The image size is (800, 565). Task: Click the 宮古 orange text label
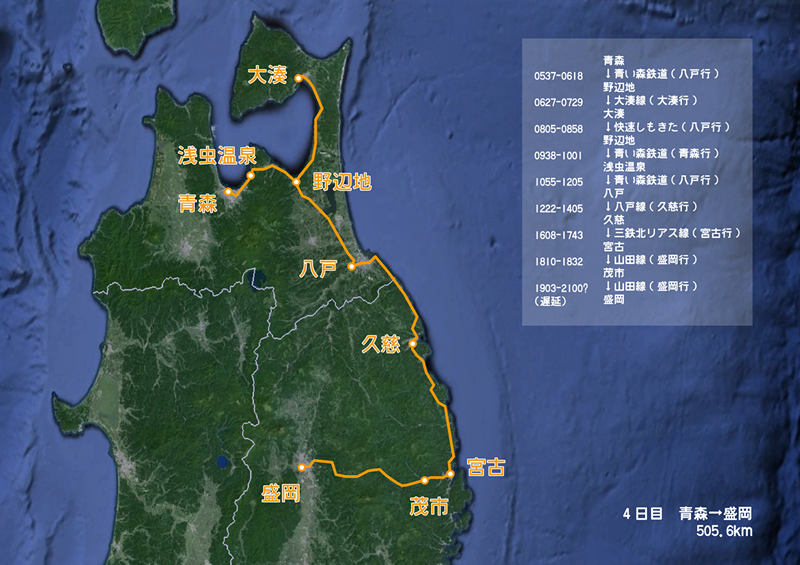pyautogui.click(x=486, y=467)
